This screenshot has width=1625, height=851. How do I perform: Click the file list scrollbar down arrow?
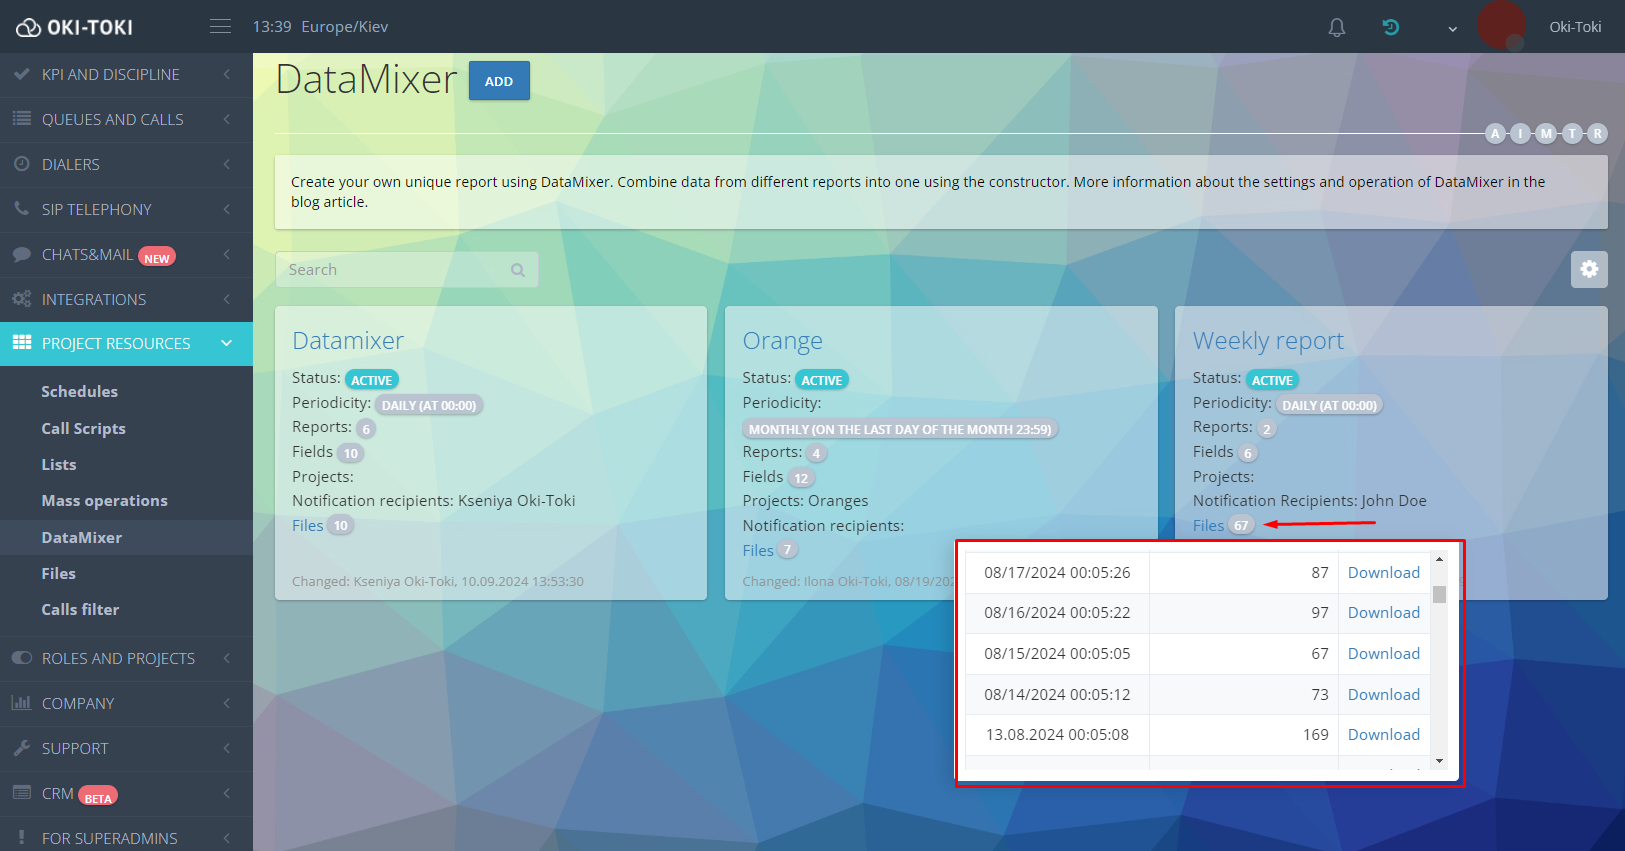1439,761
